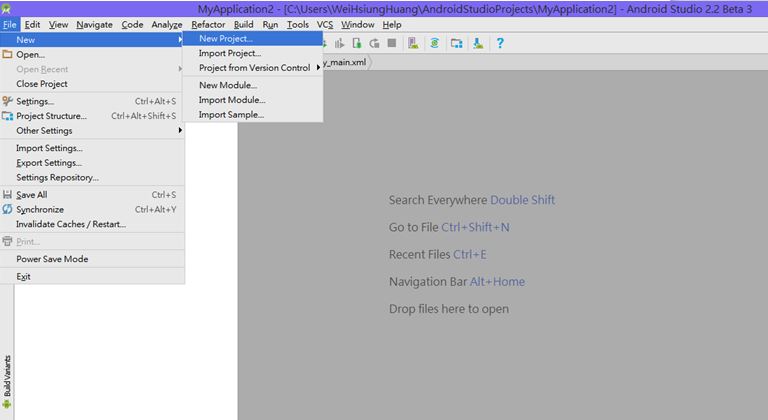768x420 pixels.
Task: Choose Import Settings...
Action: [x=92, y=148]
